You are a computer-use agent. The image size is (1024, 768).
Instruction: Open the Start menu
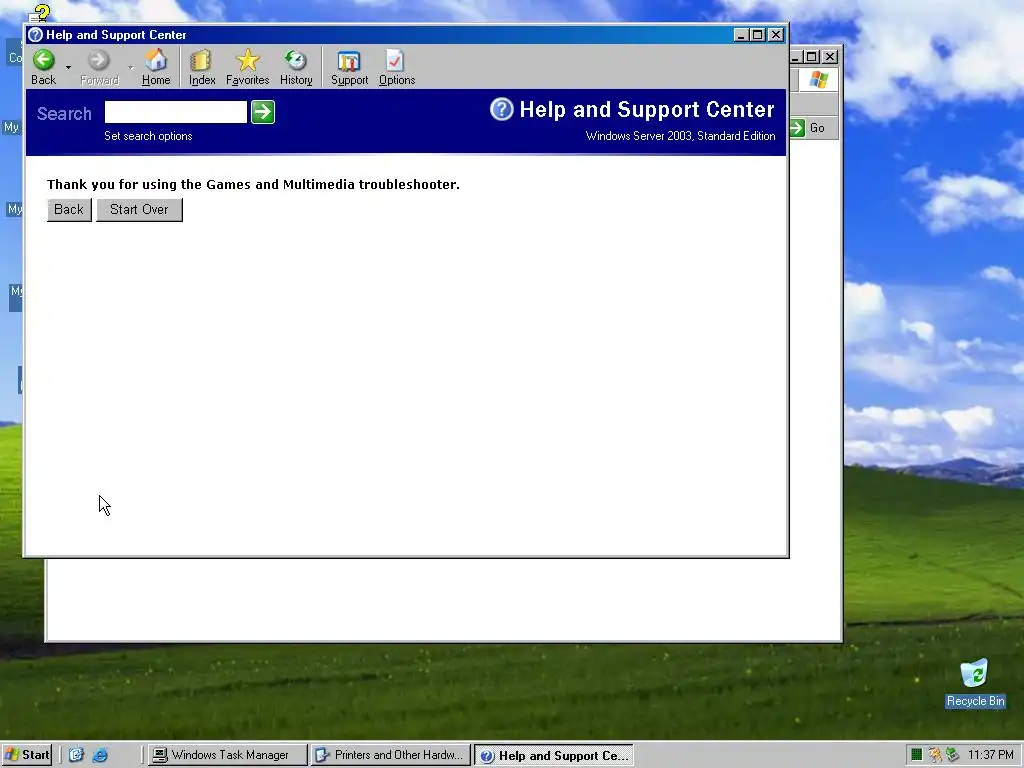[27, 755]
